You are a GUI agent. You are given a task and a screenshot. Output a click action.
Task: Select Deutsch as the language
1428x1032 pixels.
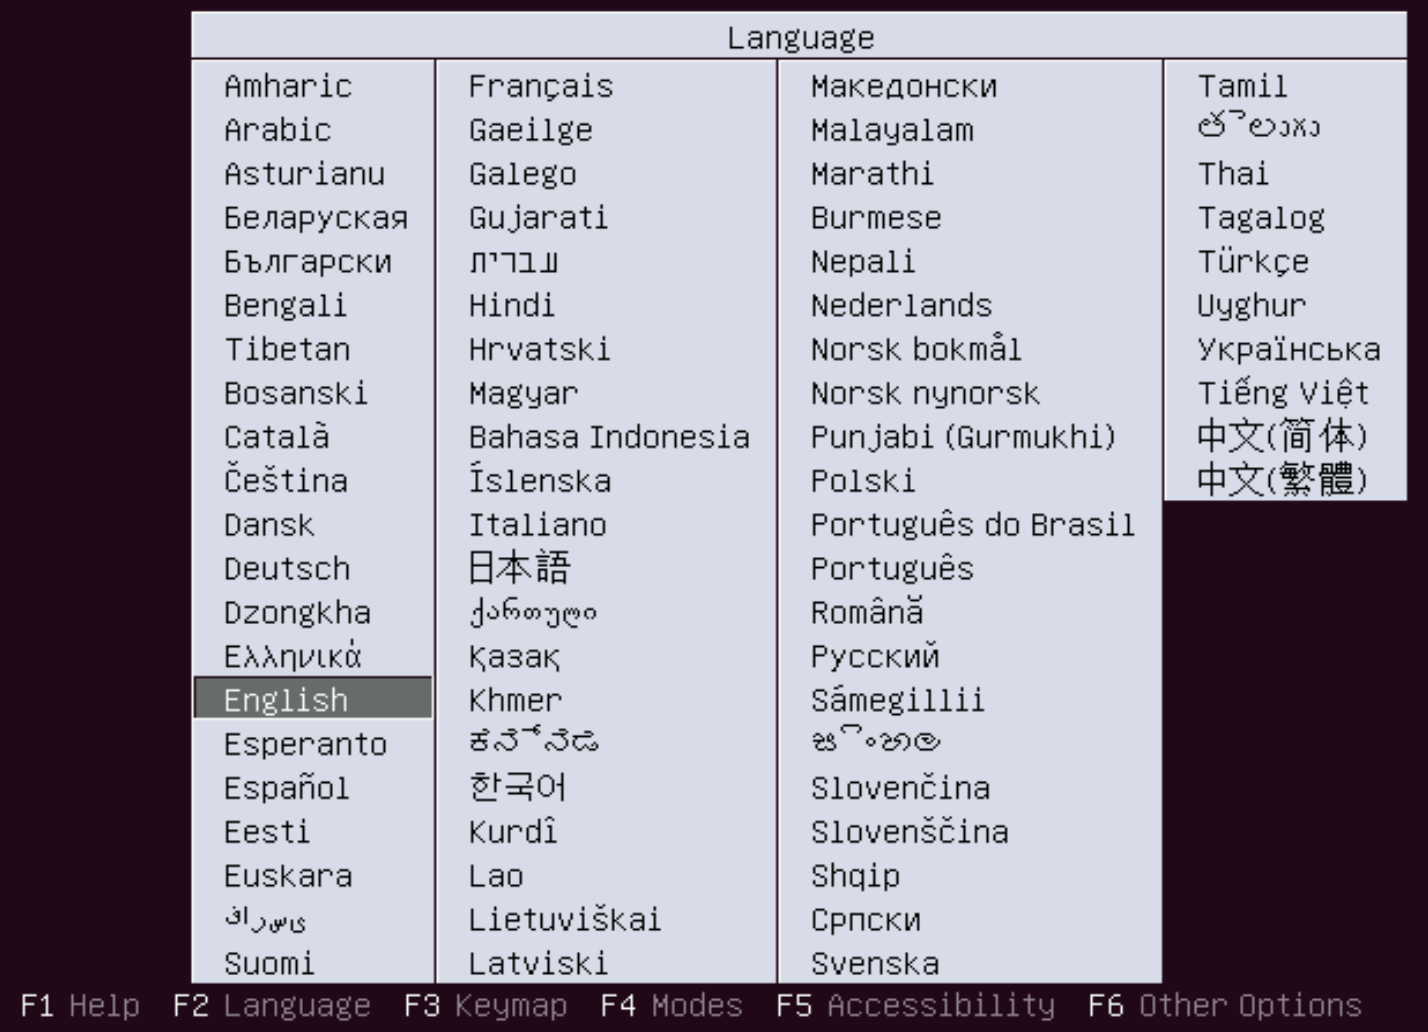[x=287, y=569]
